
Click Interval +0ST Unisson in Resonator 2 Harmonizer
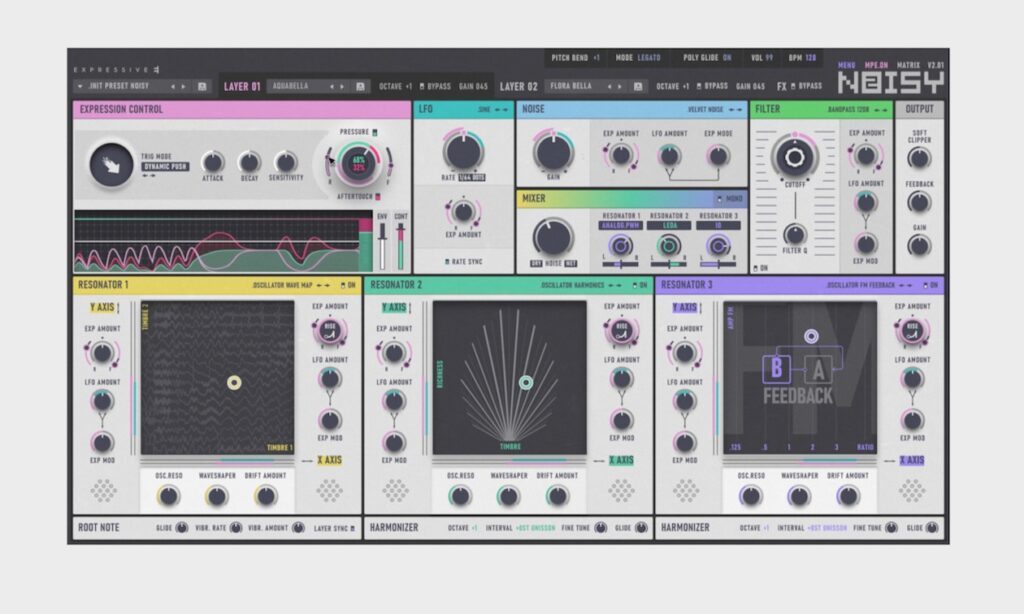520,528
